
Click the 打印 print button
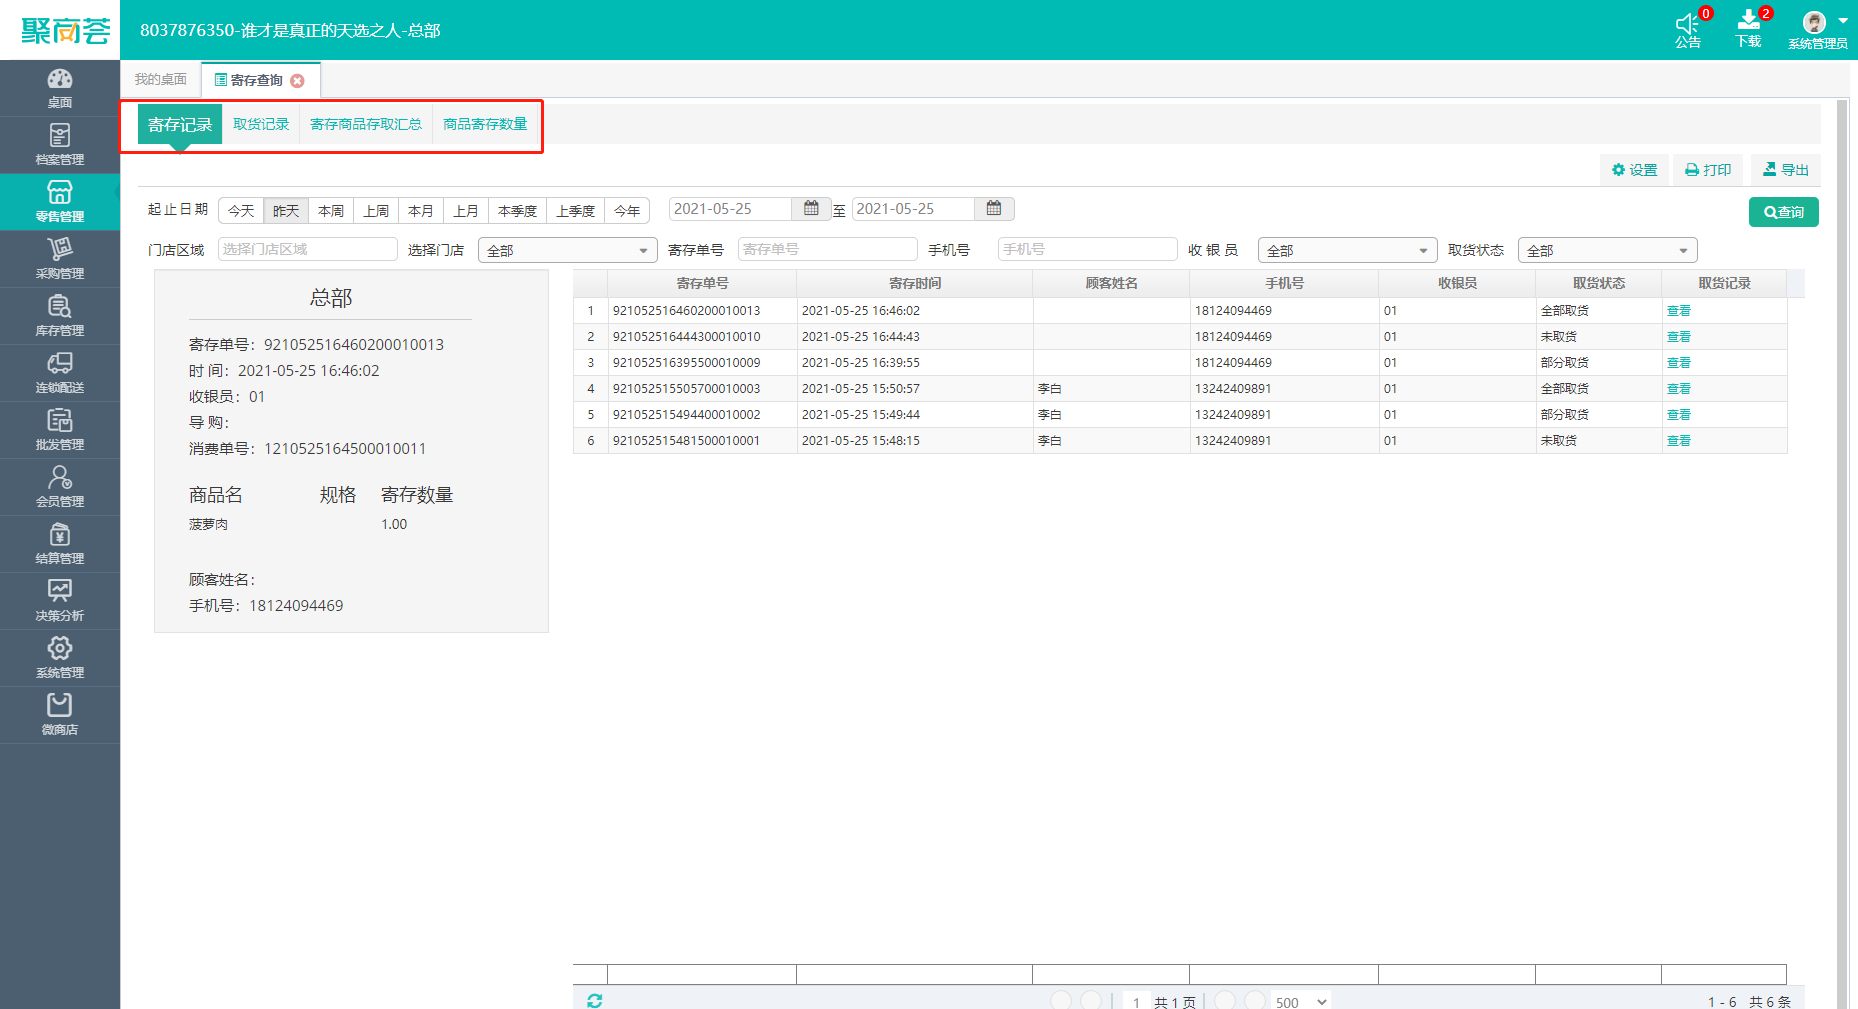click(x=1708, y=170)
